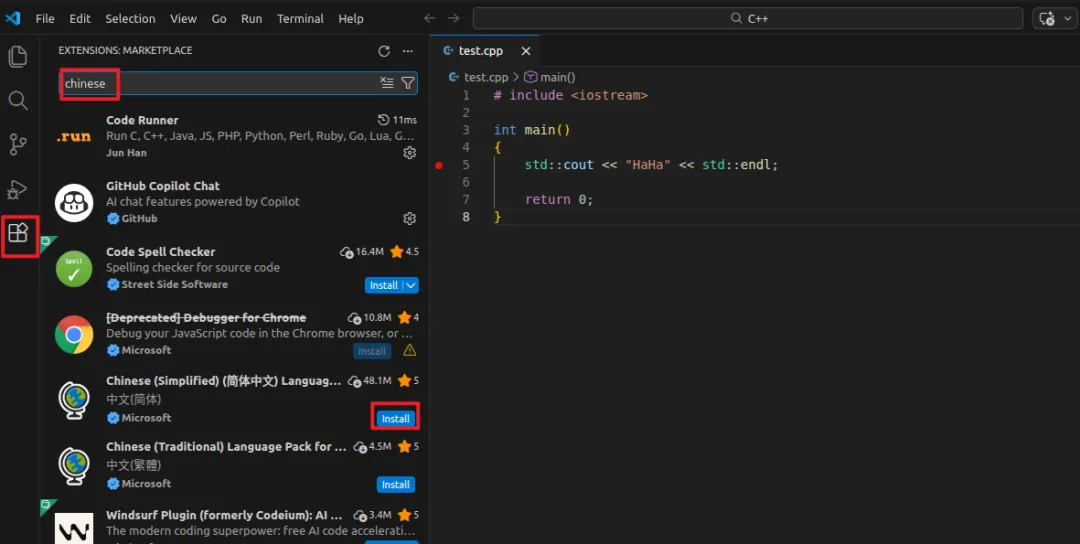Open the manage gear for GitHub Copilot Chat
1080x544 pixels.
(x=409, y=218)
